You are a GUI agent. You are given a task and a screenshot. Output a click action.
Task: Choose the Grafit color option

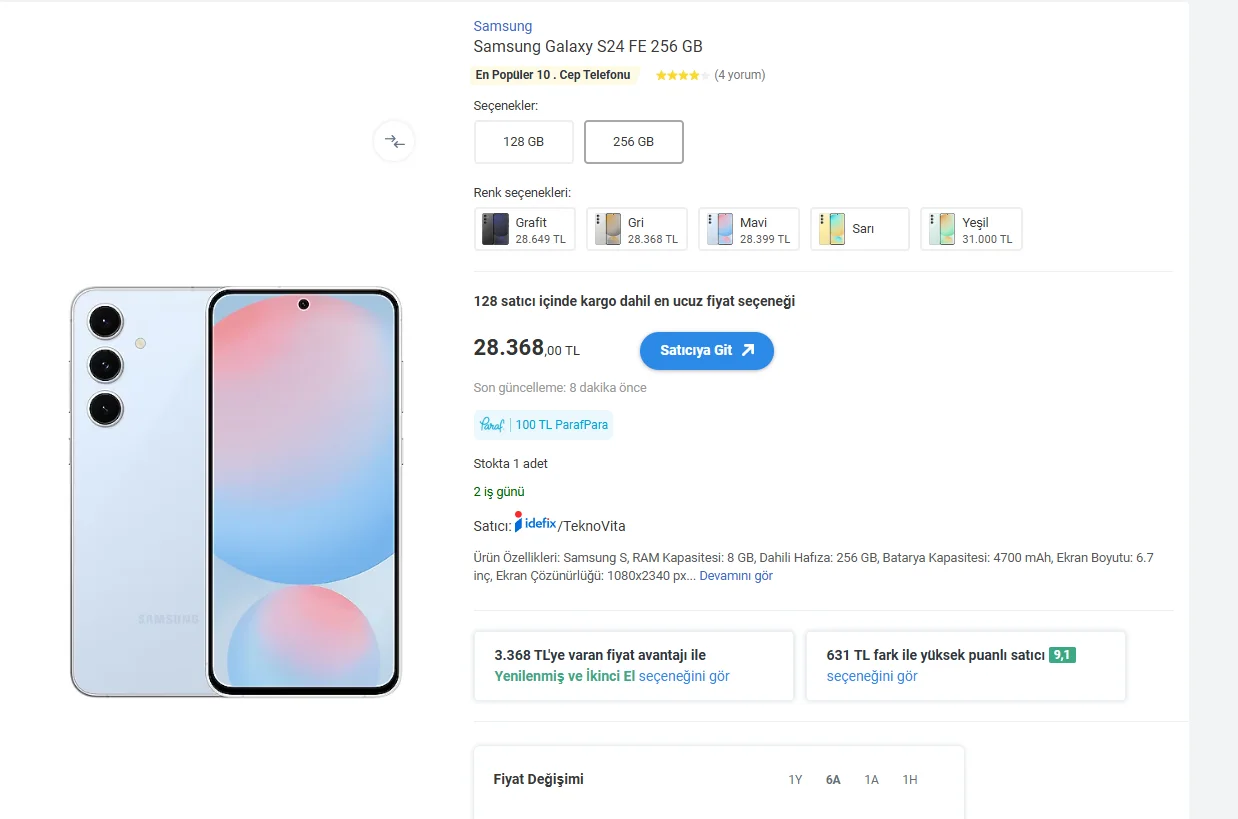coord(525,229)
